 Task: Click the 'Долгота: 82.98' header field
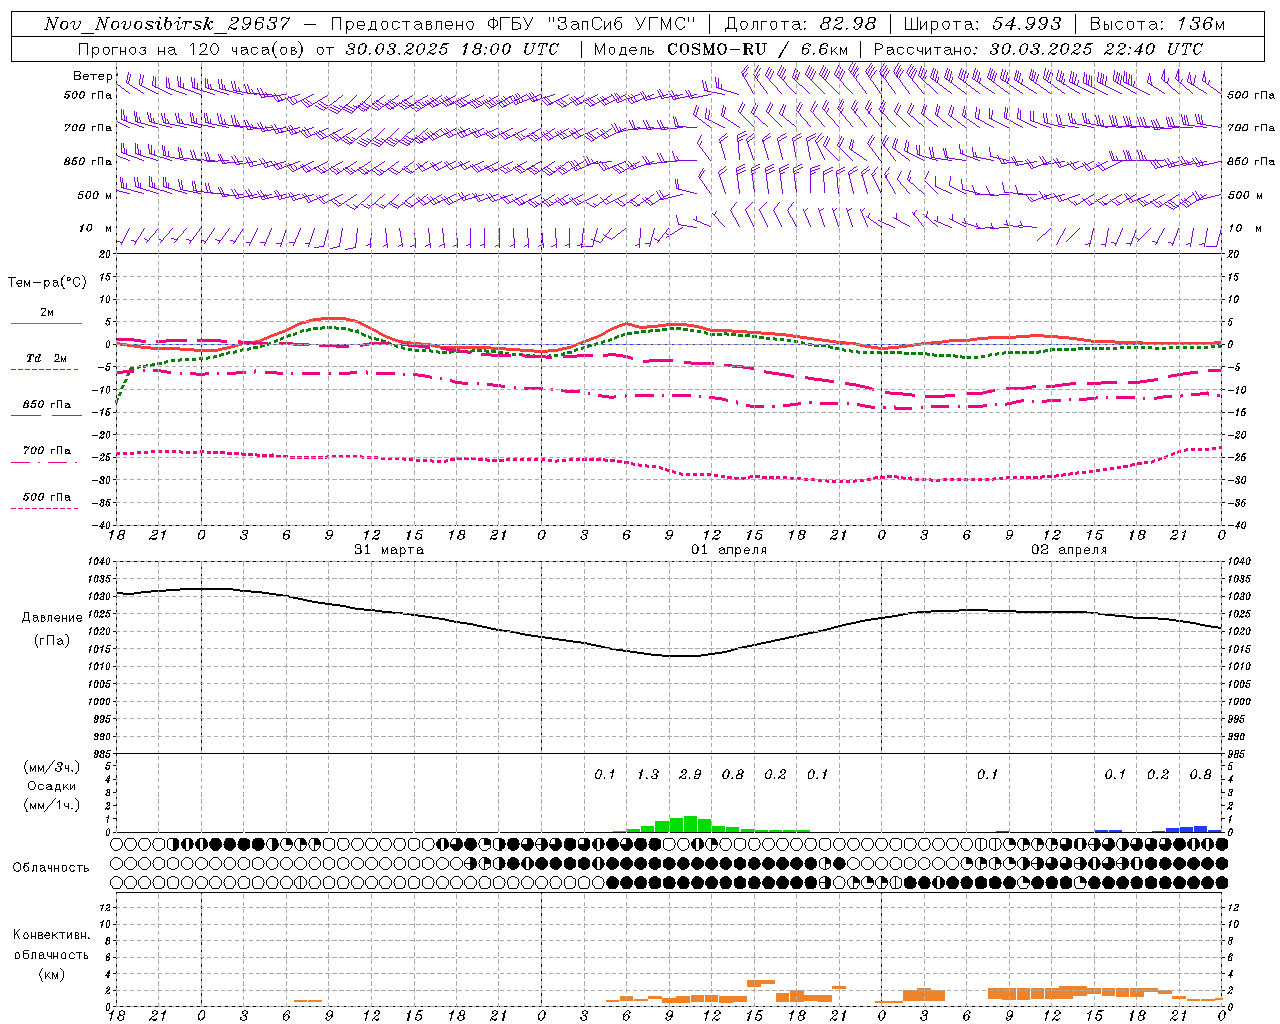[800, 24]
